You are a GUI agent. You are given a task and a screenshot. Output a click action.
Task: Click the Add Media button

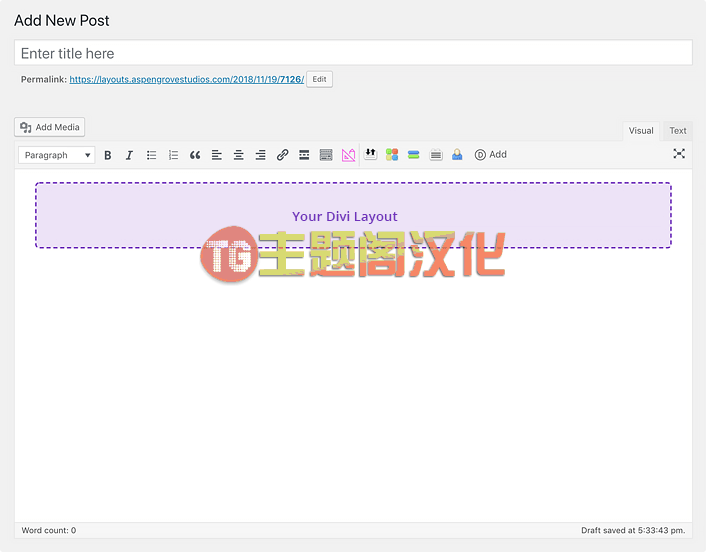[x=50, y=127]
